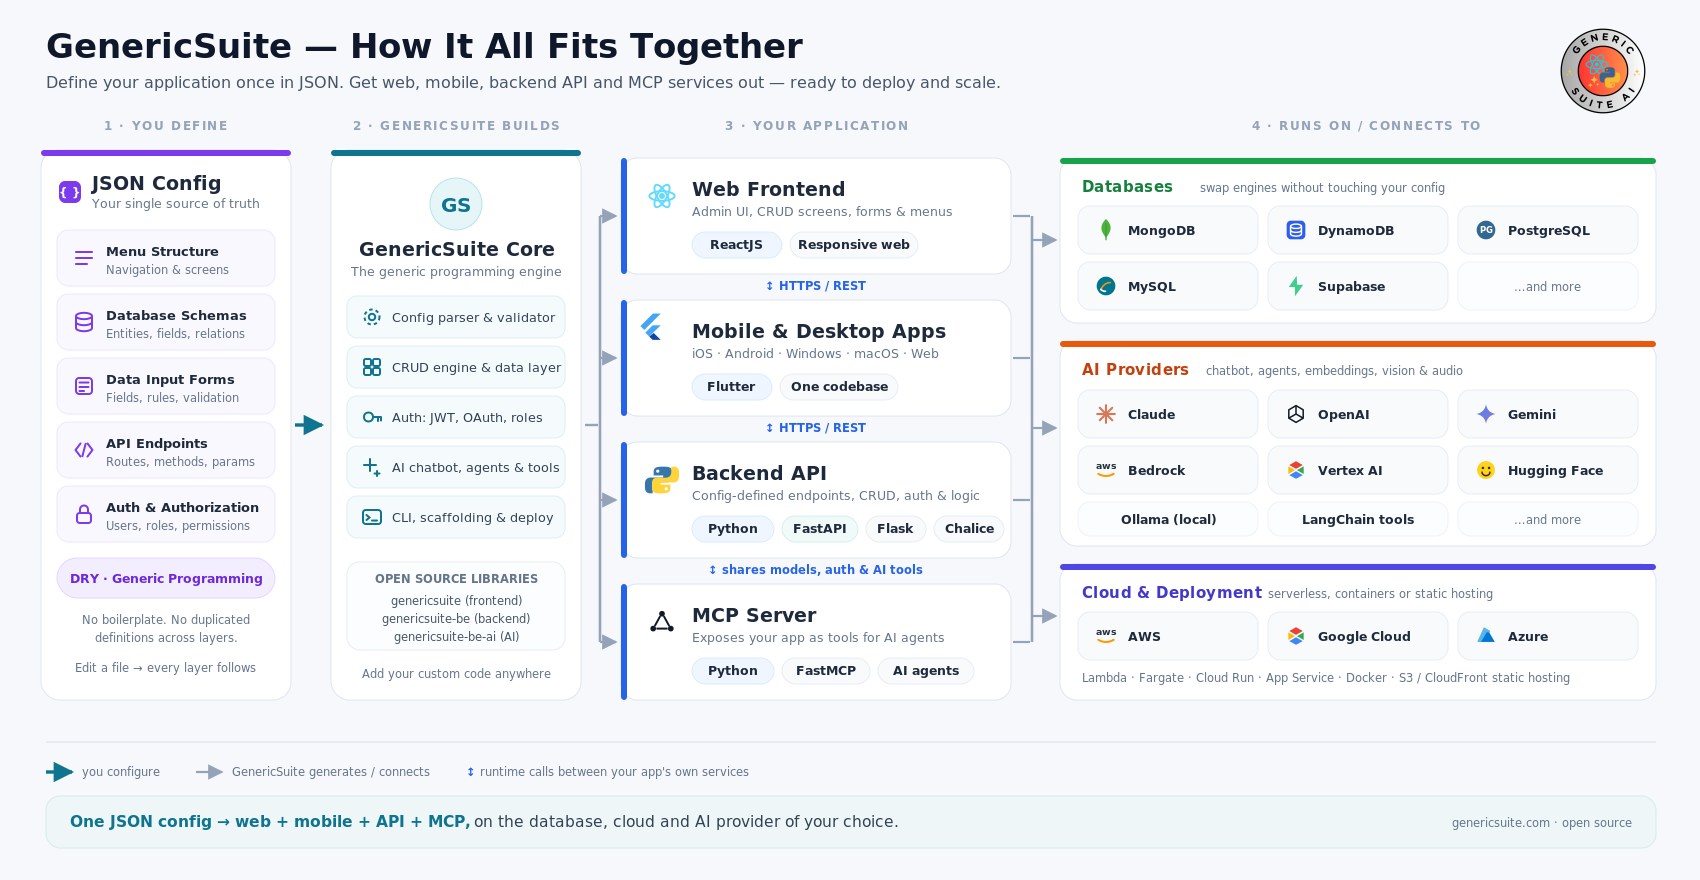Select the FastAPI chip
This screenshot has width=1700, height=880.
820,529
